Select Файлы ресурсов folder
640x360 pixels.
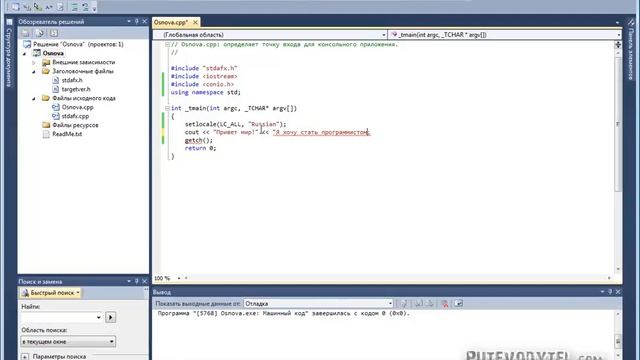tap(70, 125)
